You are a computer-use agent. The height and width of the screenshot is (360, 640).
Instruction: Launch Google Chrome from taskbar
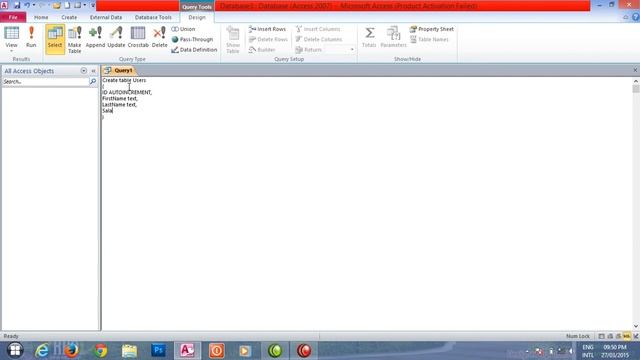(x=100, y=350)
